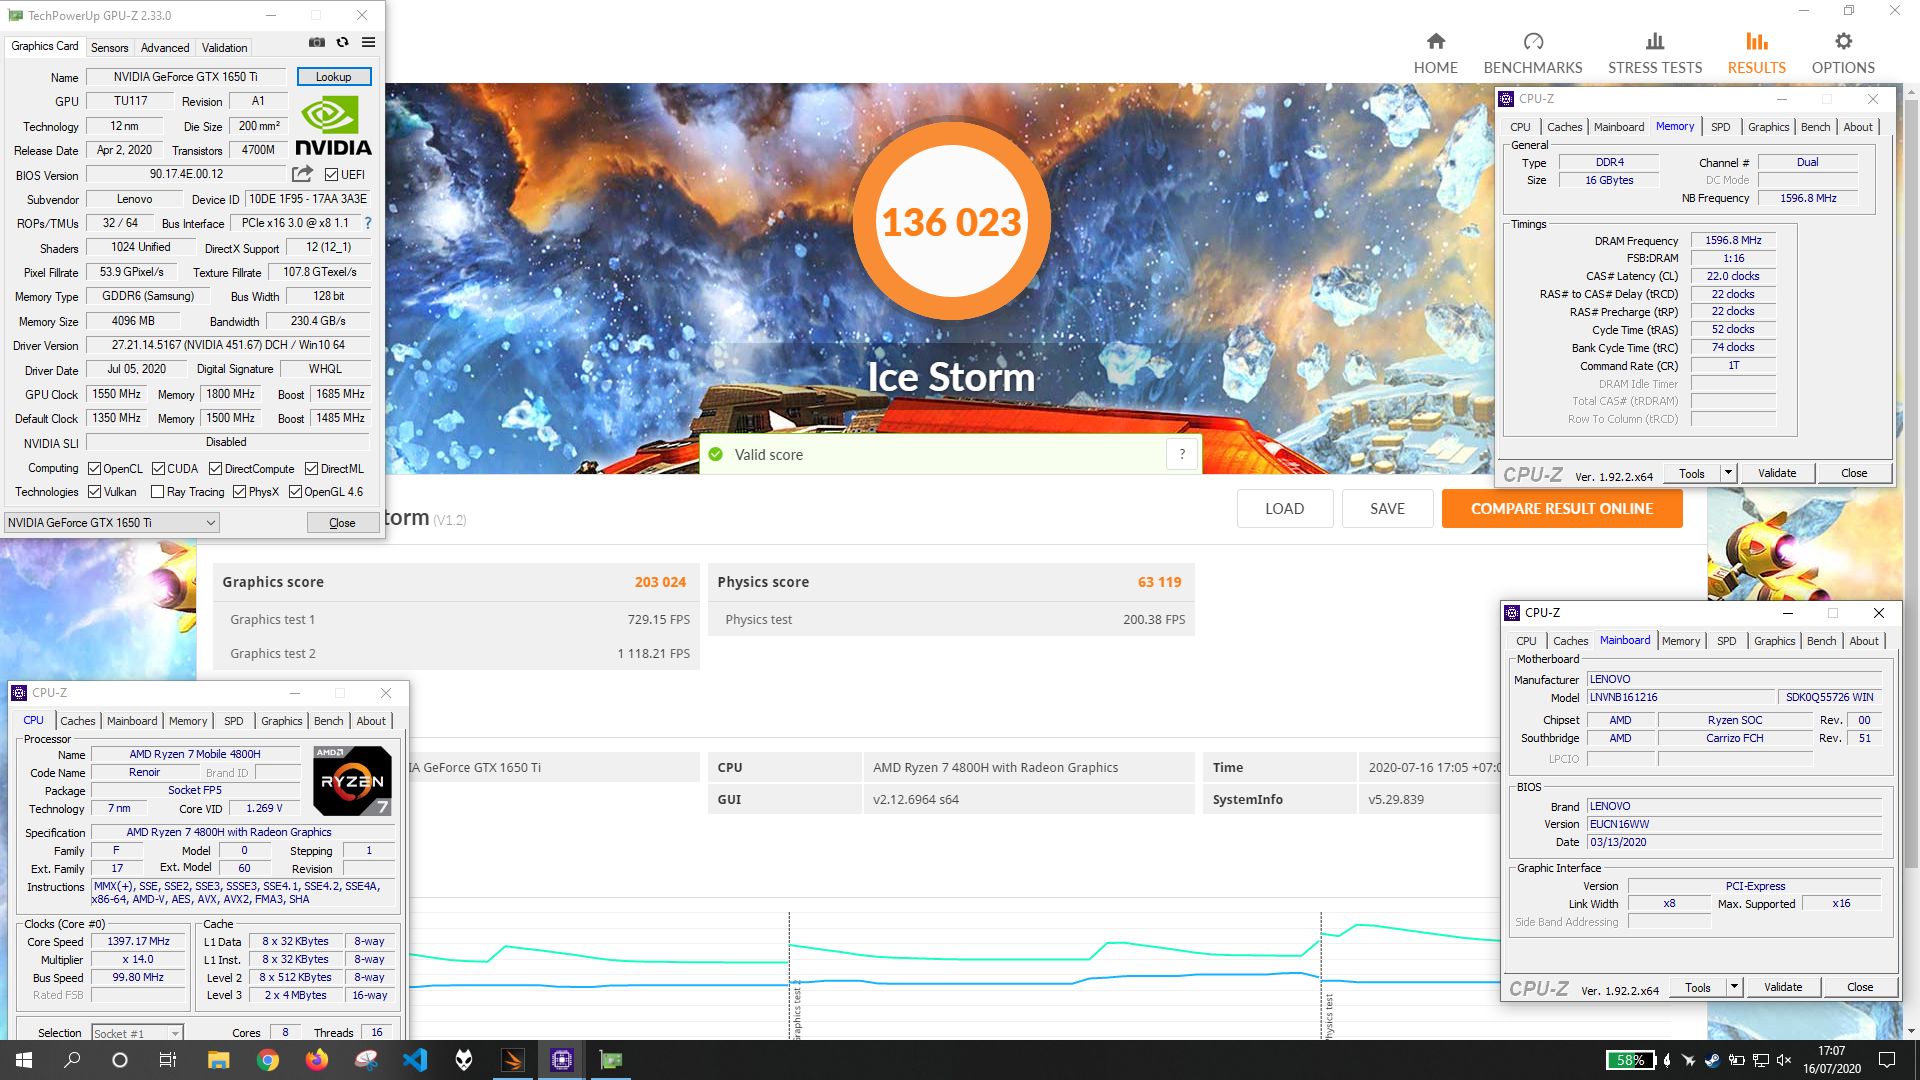Click the GPU name field in GPU-Z
The height and width of the screenshot is (1080, 1920).
186,77
